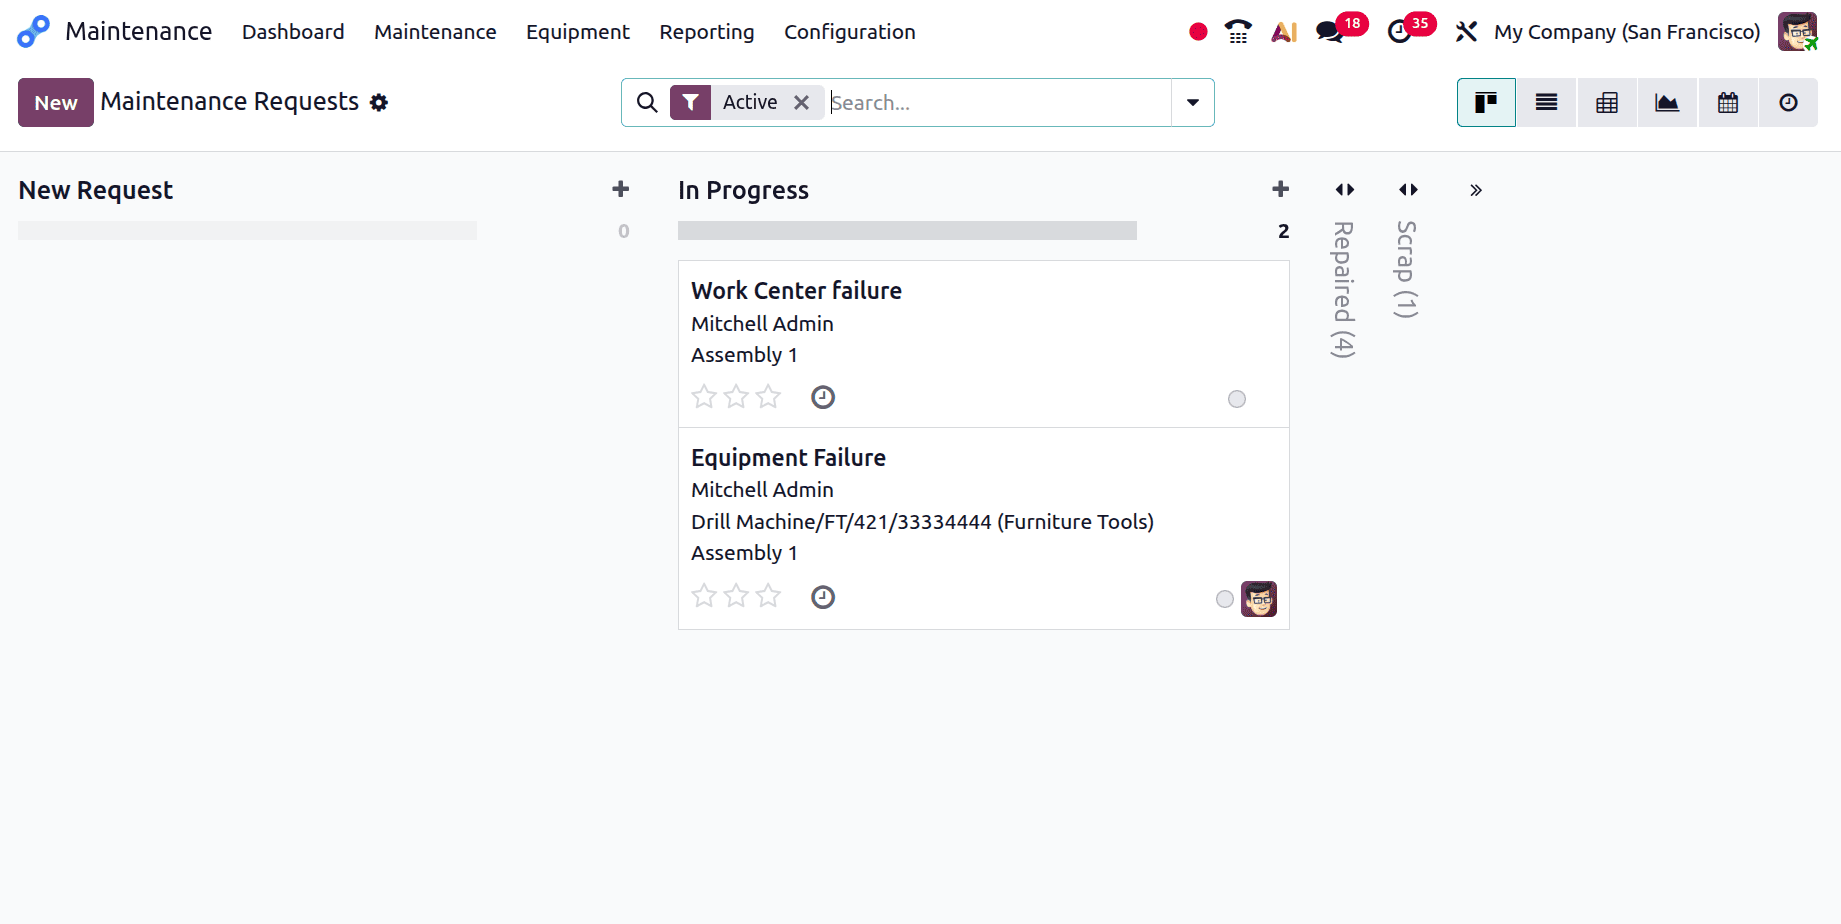Focus the Search input field
This screenshot has height=924, width=1841.
[1000, 102]
